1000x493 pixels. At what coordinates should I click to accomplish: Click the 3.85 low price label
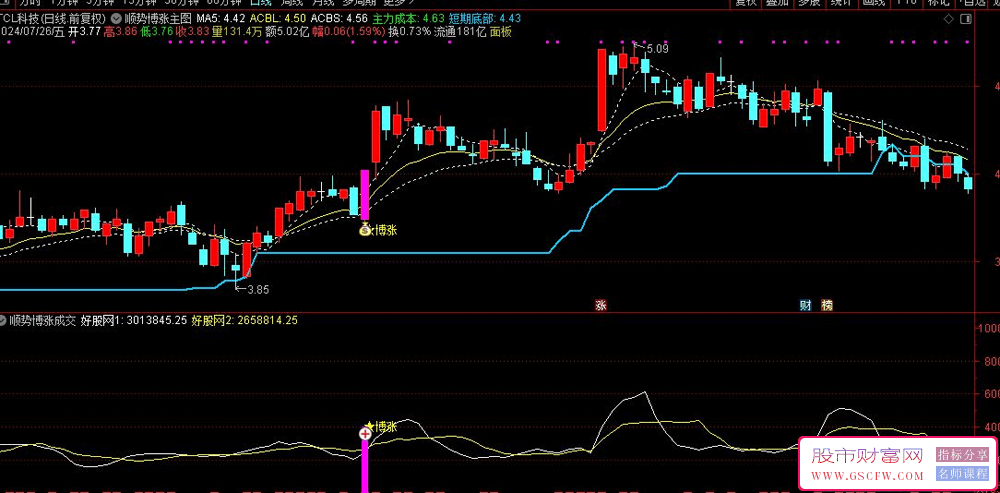click(258, 290)
